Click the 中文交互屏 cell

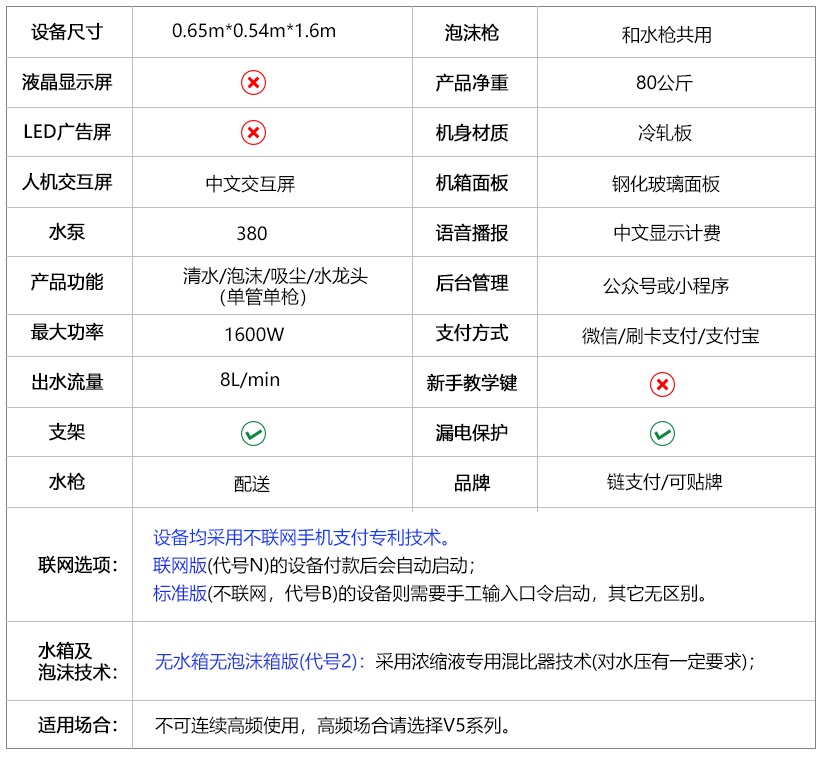tap(251, 184)
